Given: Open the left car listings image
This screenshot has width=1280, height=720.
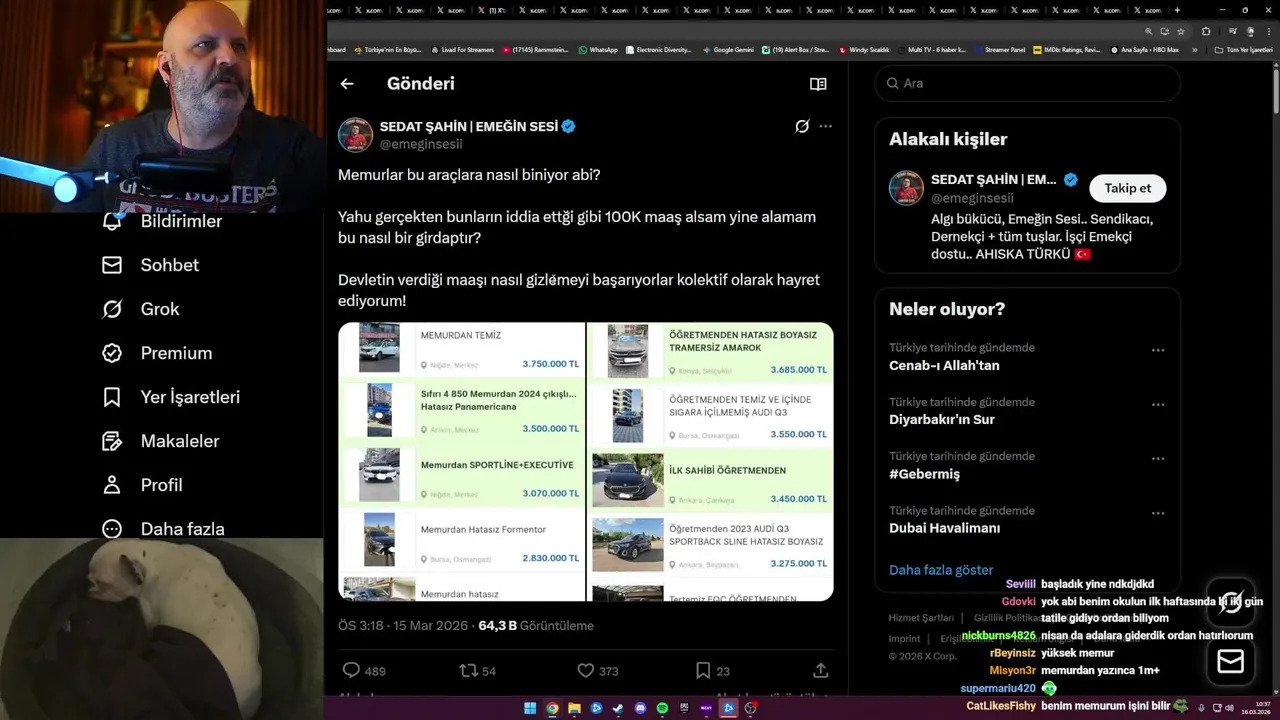Looking at the screenshot, I should tap(461, 461).
